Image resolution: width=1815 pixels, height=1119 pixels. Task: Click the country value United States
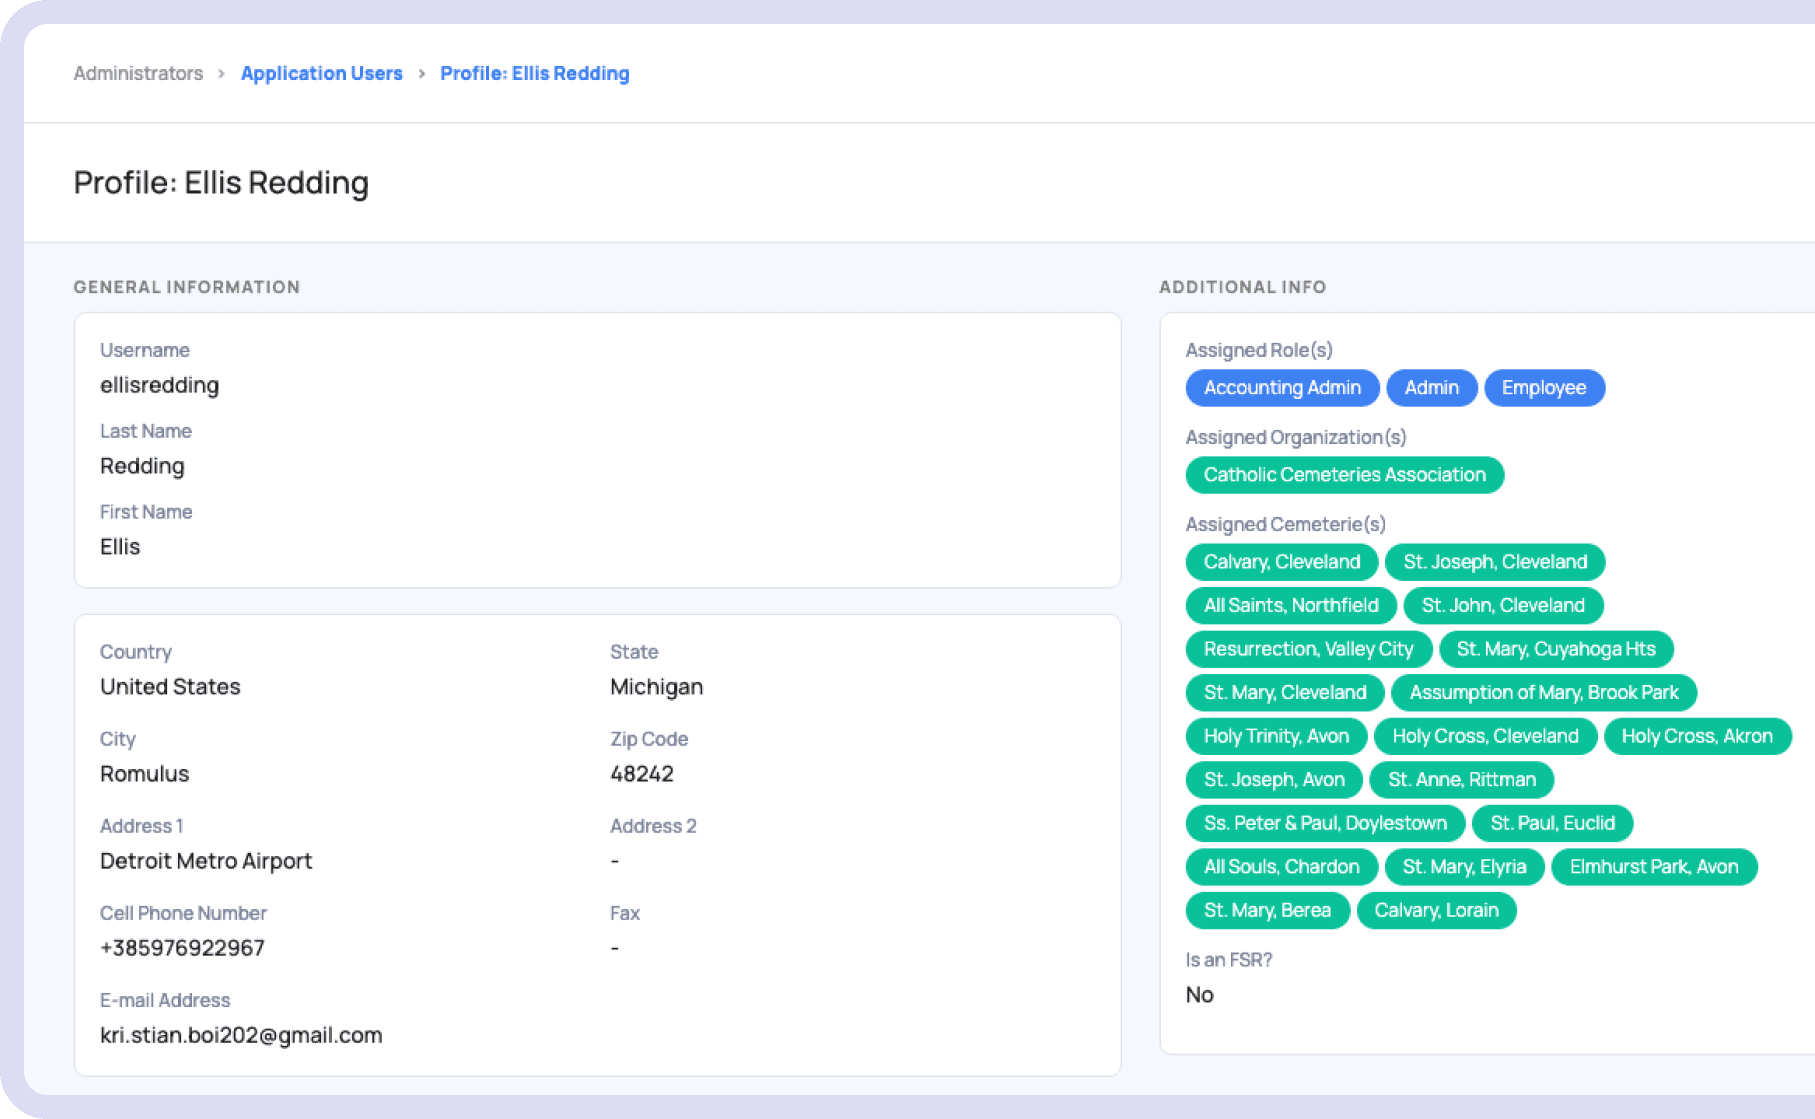(170, 687)
